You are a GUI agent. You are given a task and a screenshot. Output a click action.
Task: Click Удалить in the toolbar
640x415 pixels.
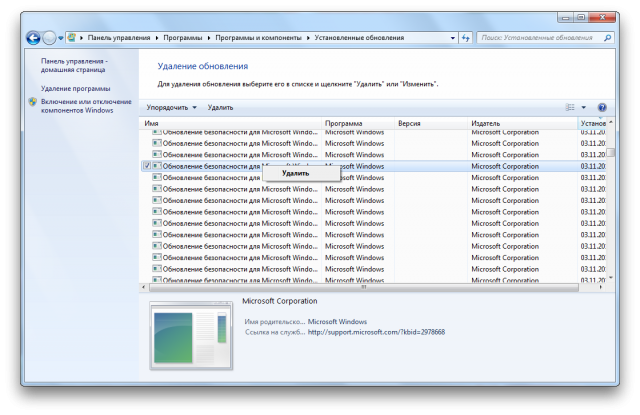coord(220,107)
